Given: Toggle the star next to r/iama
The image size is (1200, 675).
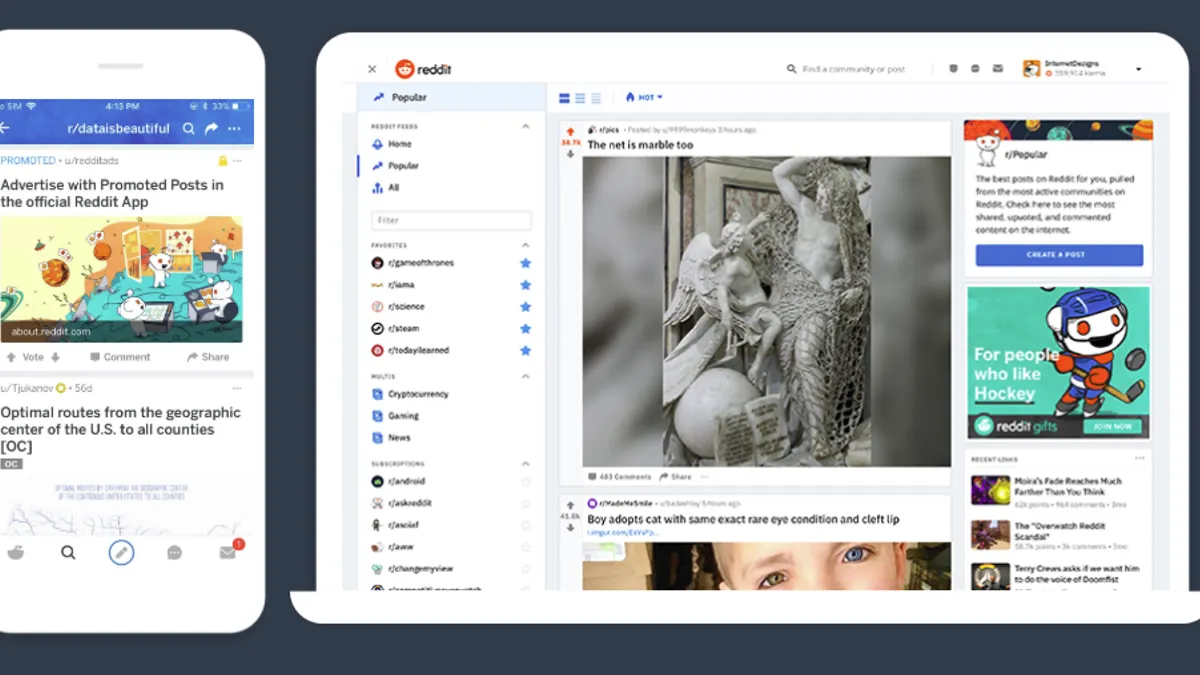Looking at the screenshot, I should (526, 285).
